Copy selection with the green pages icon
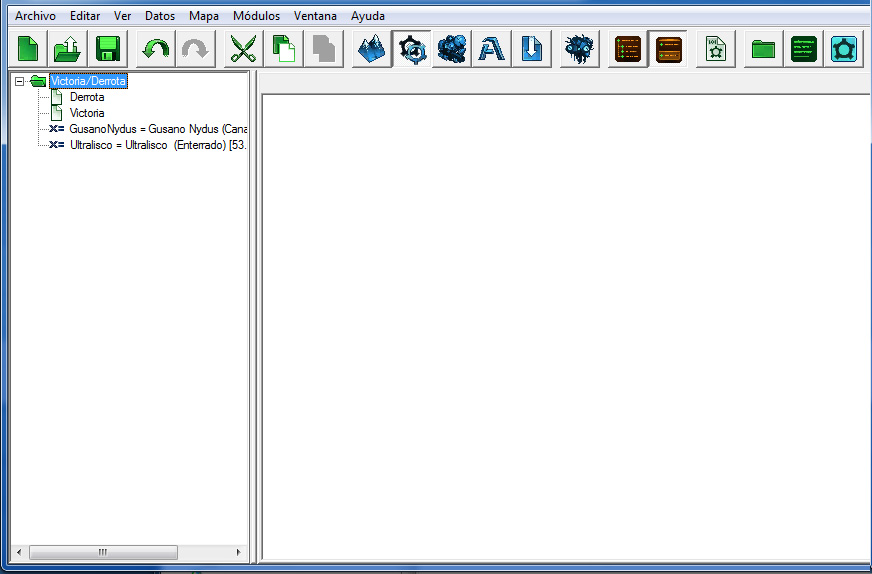 [284, 49]
